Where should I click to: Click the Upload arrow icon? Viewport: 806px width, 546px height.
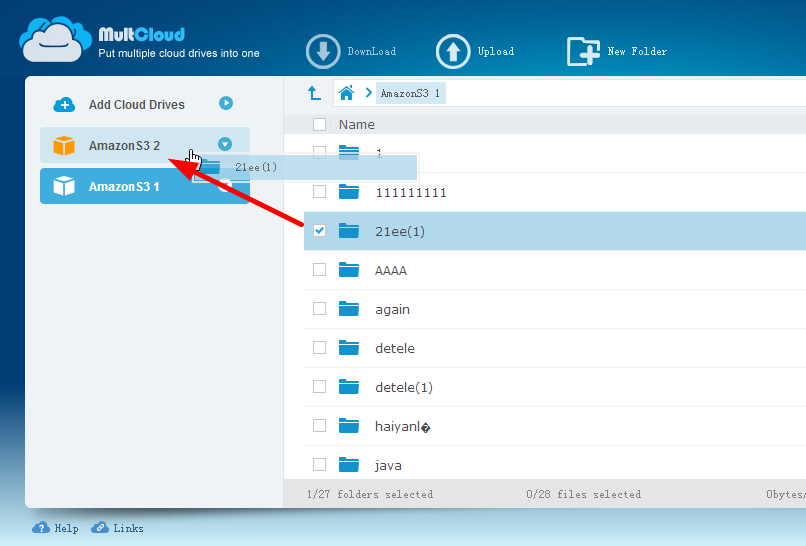tap(453, 51)
